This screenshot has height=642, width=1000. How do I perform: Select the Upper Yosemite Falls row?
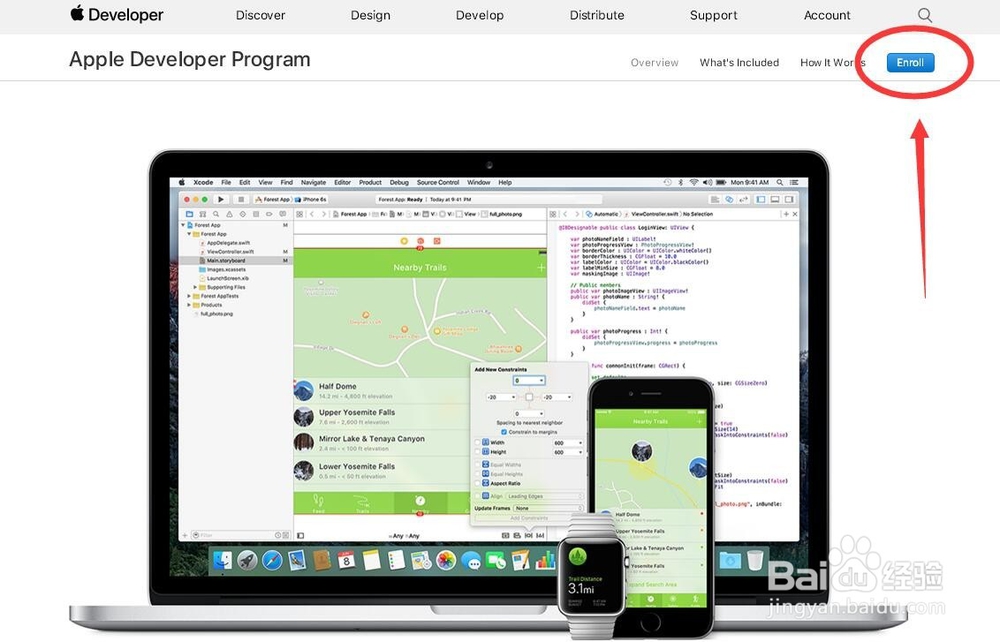pyautogui.click(x=381, y=416)
